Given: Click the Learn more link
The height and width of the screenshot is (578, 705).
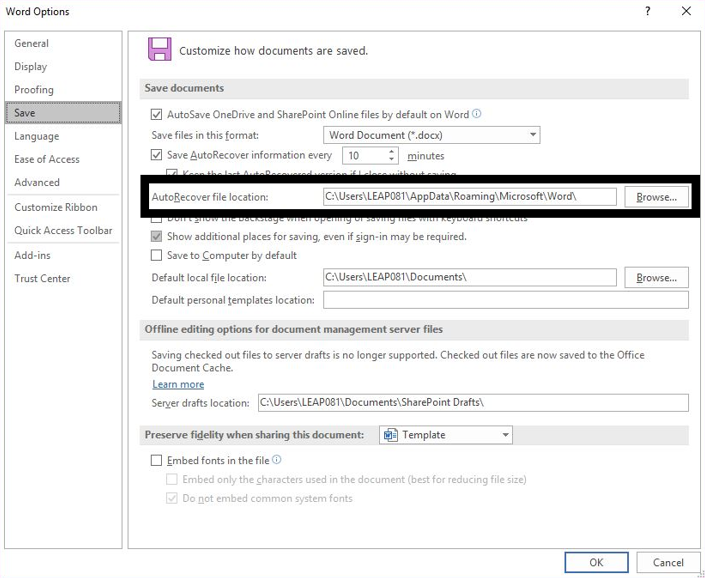Looking at the screenshot, I should tap(178, 384).
